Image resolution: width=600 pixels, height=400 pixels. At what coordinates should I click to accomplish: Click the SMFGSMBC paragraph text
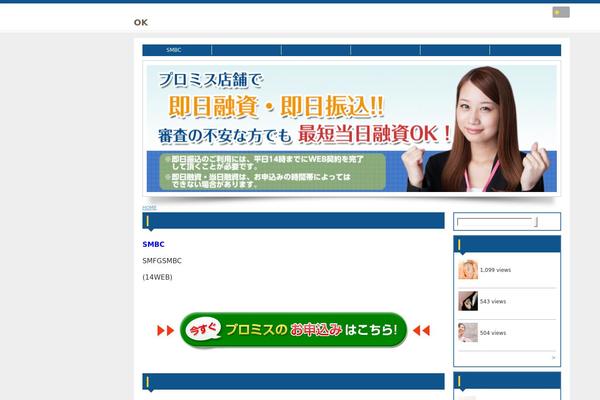coord(162,261)
